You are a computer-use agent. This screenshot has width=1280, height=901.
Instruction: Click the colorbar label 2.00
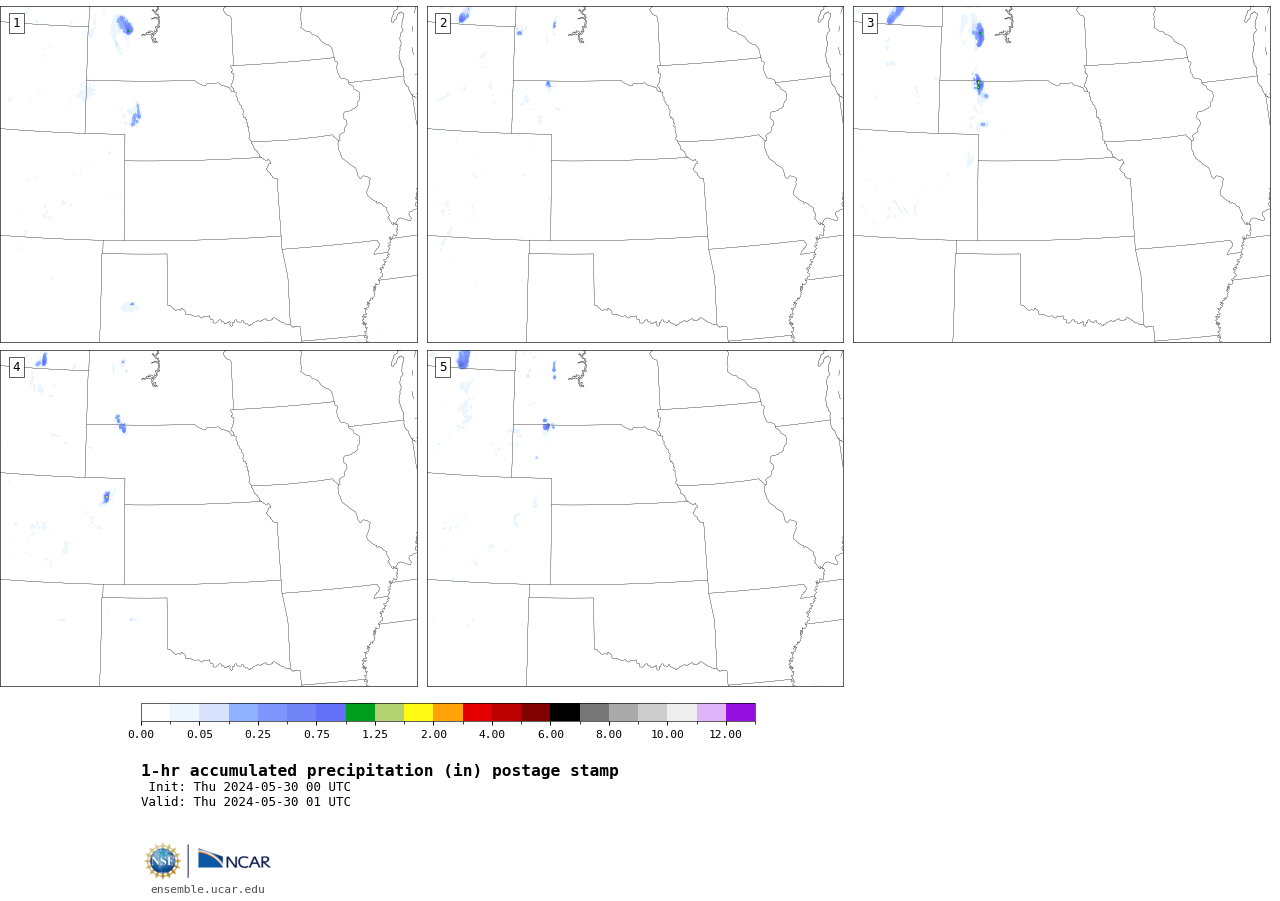coord(434,735)
